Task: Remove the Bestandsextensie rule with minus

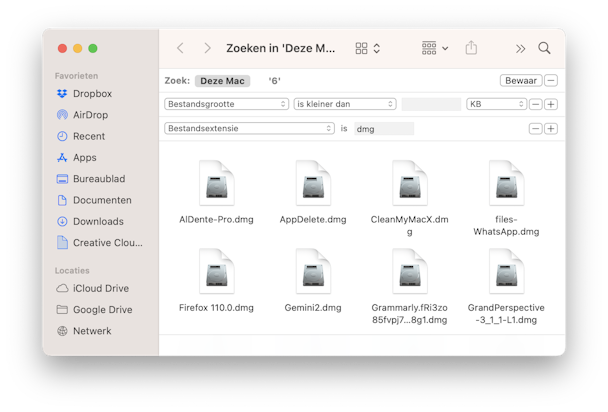Action: tap(535, 129)
